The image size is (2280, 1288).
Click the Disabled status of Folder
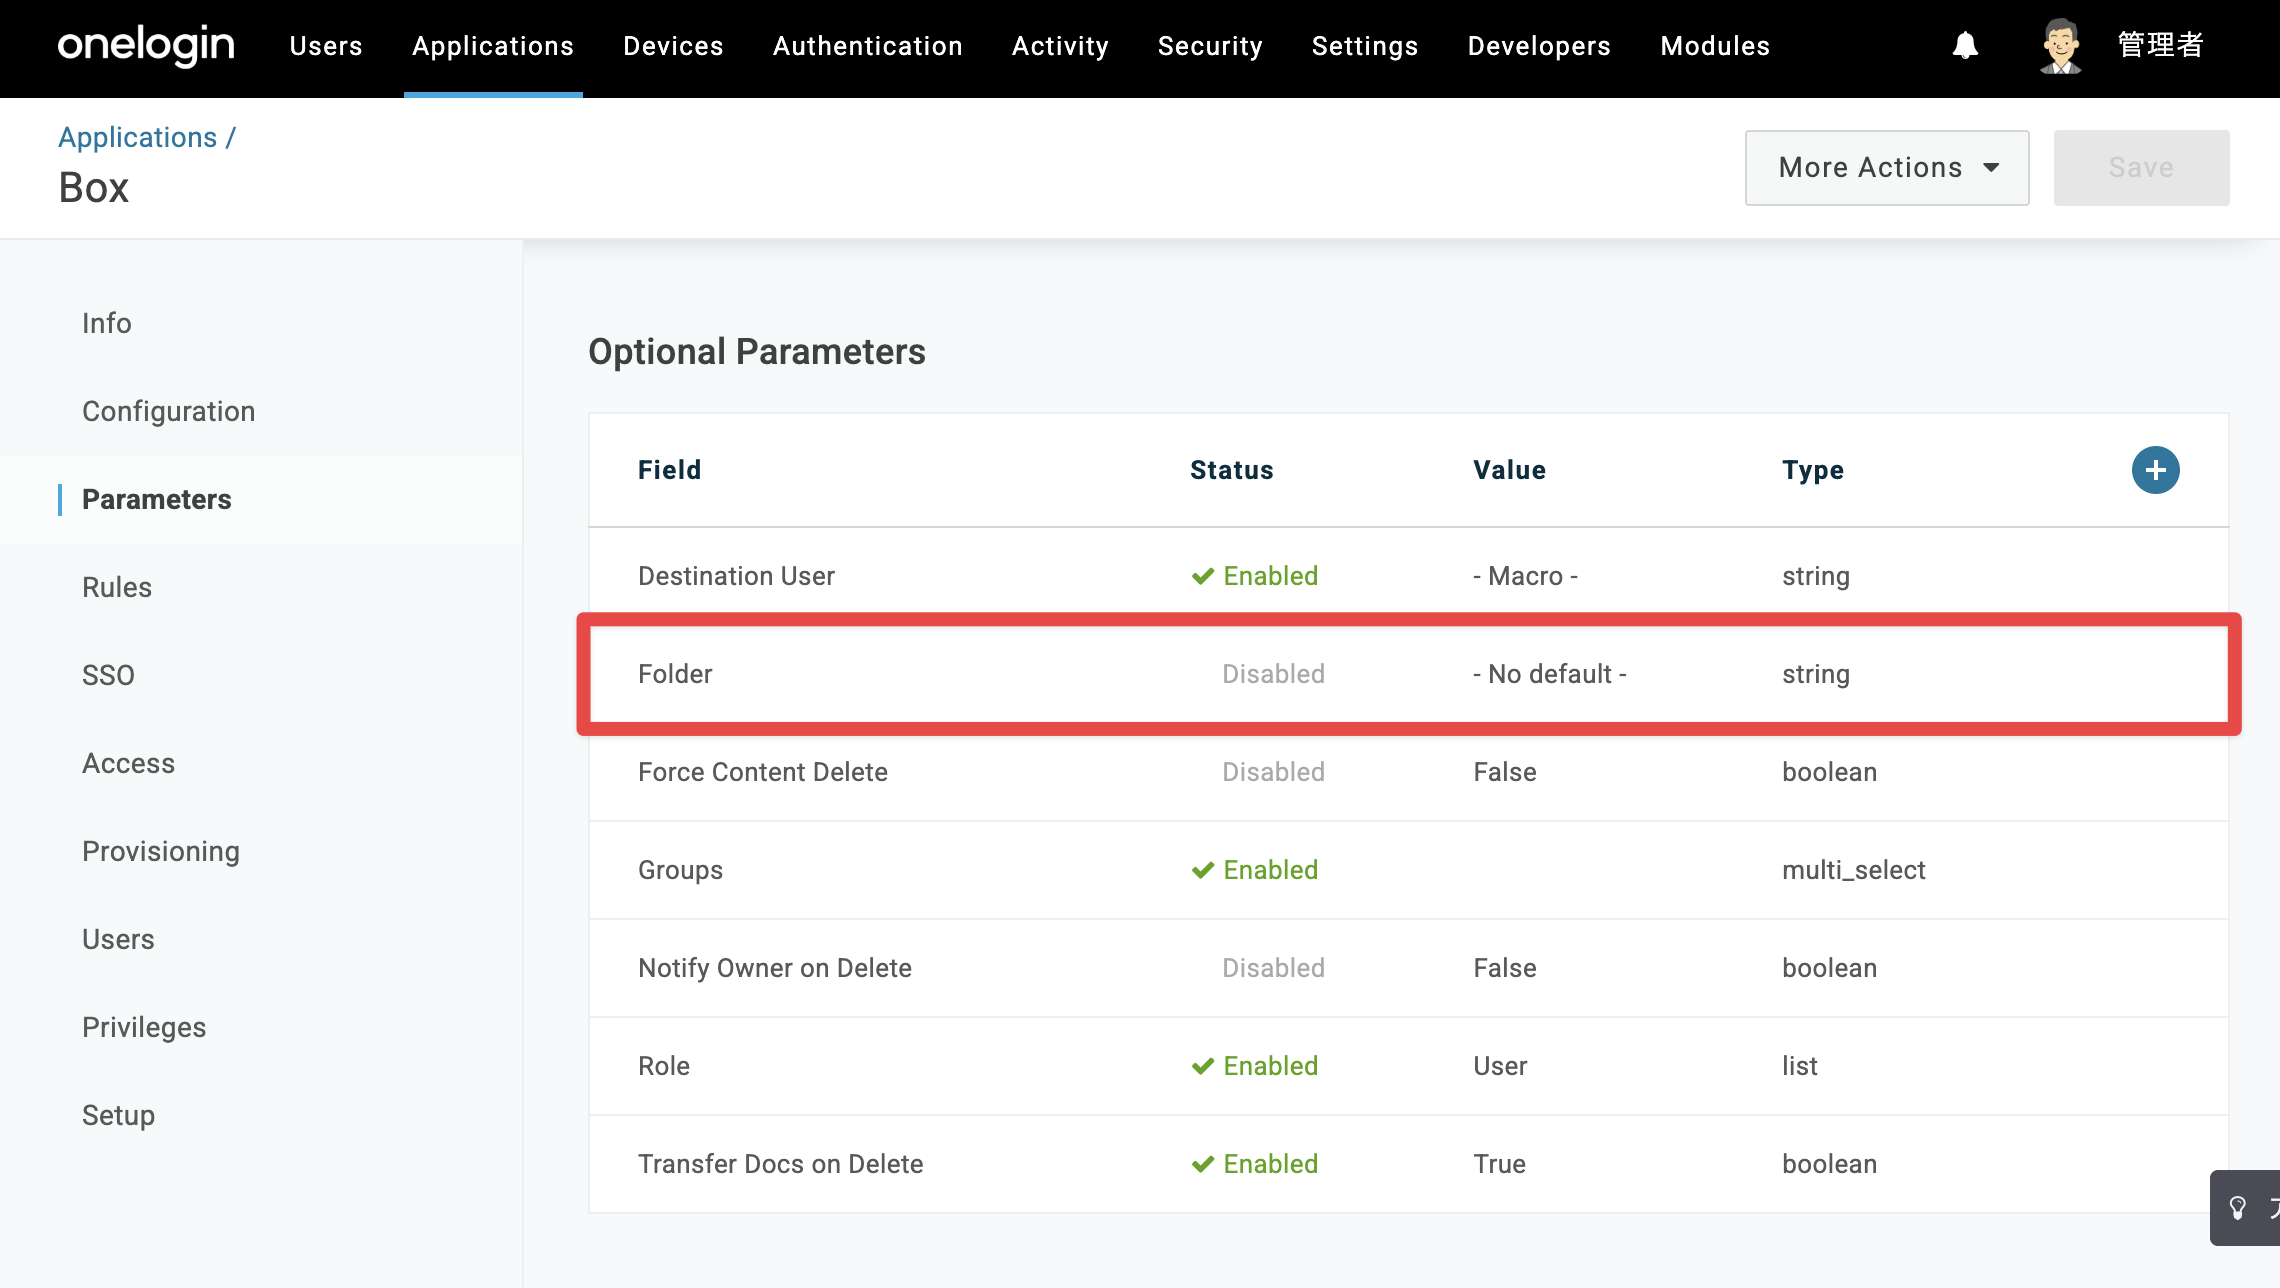1273,674
